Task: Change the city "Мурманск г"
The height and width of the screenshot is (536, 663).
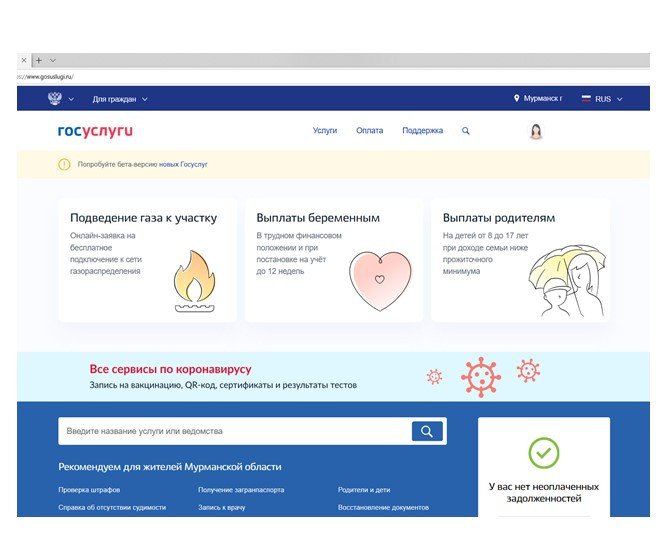Action: pyautogui.click(x=543, y=98)
